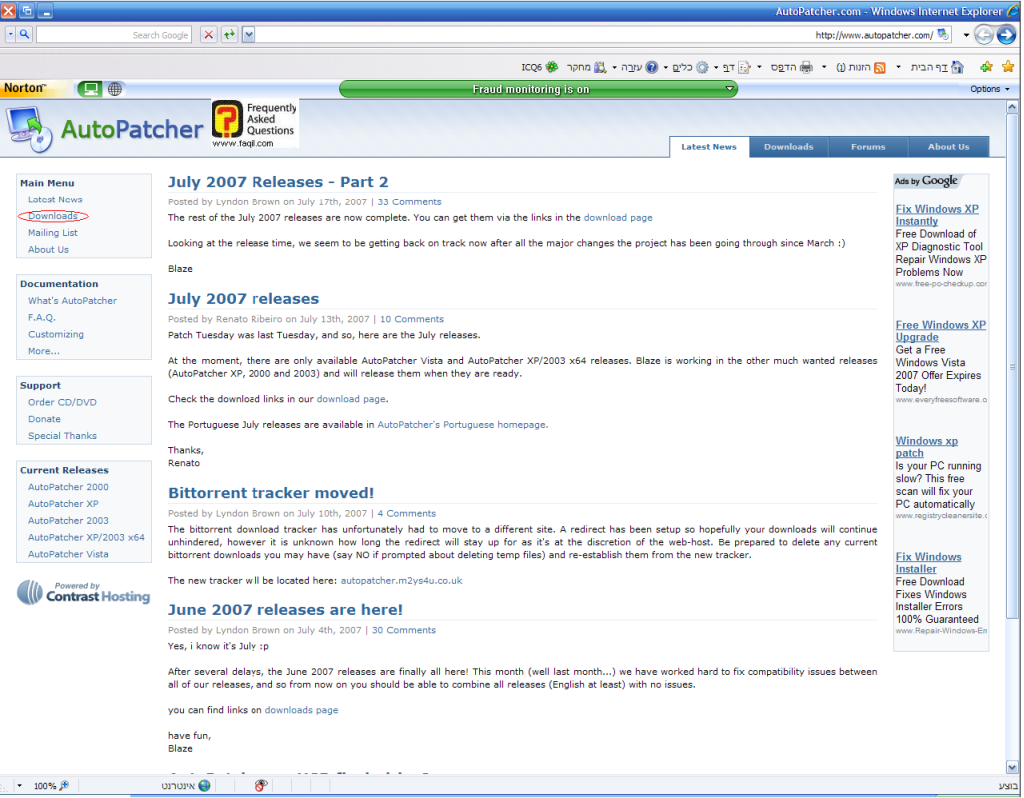This screenshot has height=798, width=1024.
Task: Switch to the Downloads top tab
Action: point(789,147)
